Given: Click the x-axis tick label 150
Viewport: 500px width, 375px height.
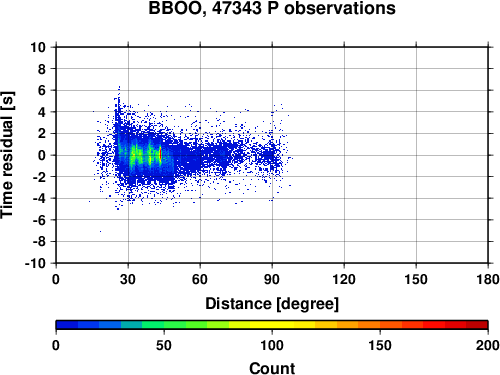Looking at the screenshot, I should [x=416, y=279].
